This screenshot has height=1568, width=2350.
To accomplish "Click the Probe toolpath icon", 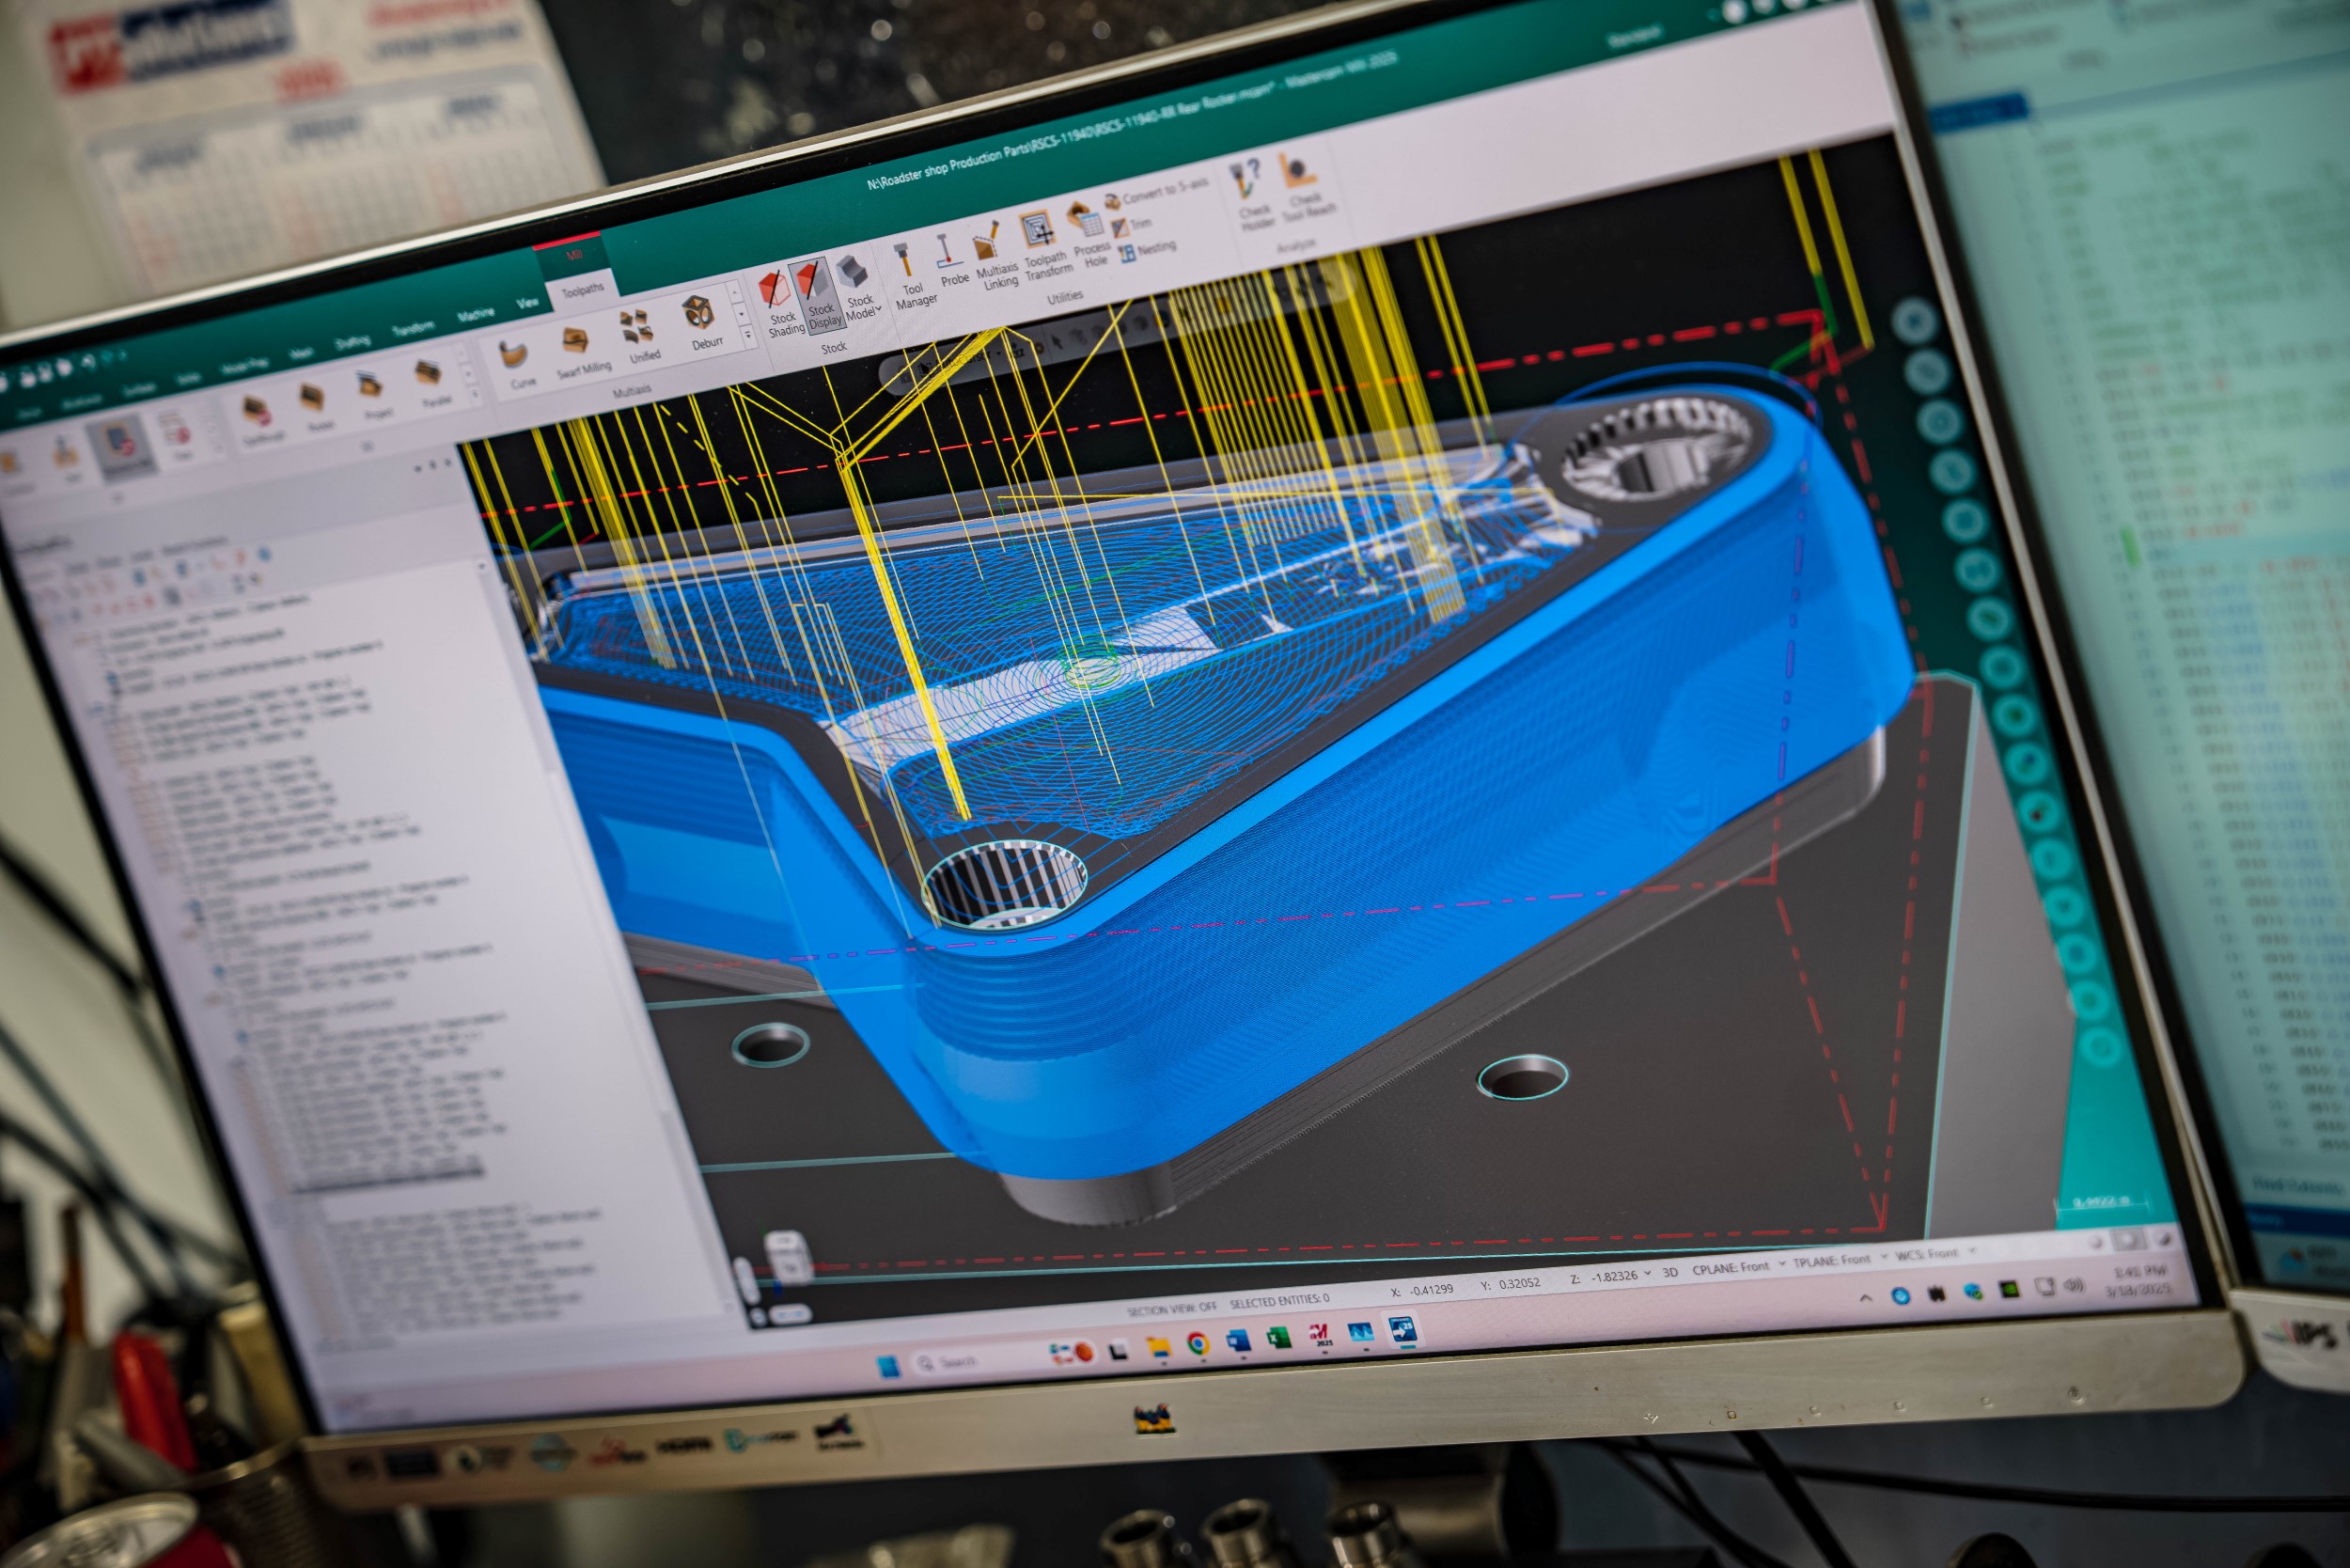I will coord(950,260).
